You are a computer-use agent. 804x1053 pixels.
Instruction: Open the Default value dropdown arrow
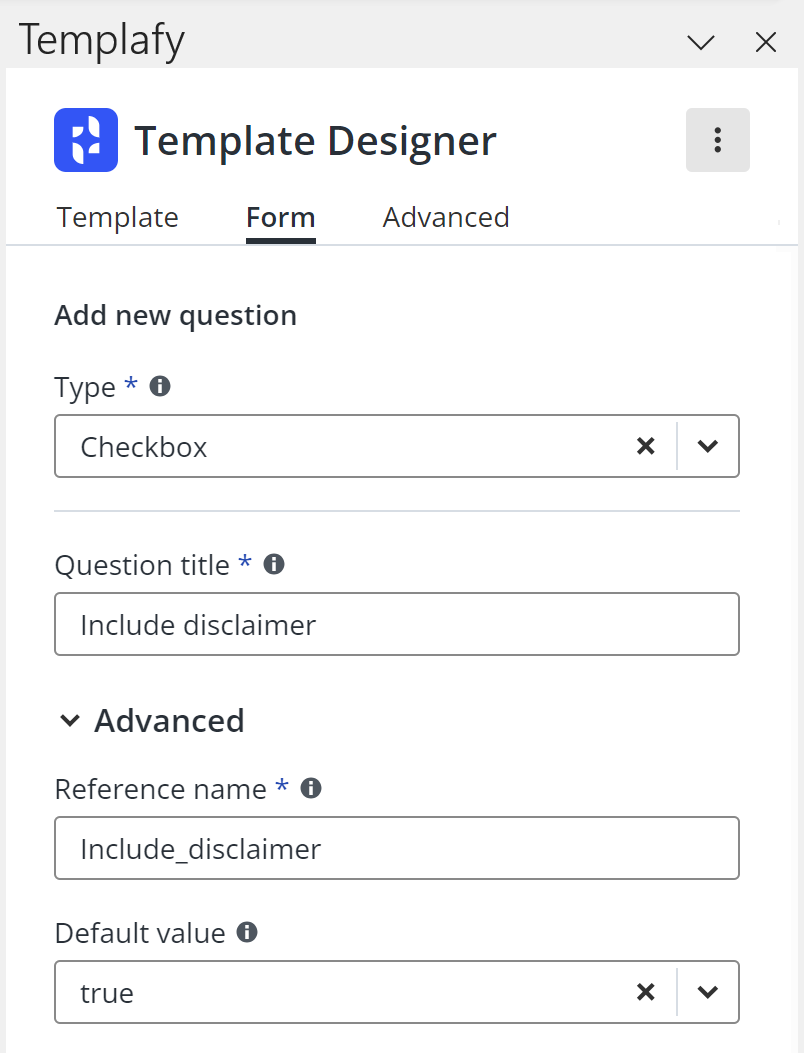pos(708,992)
